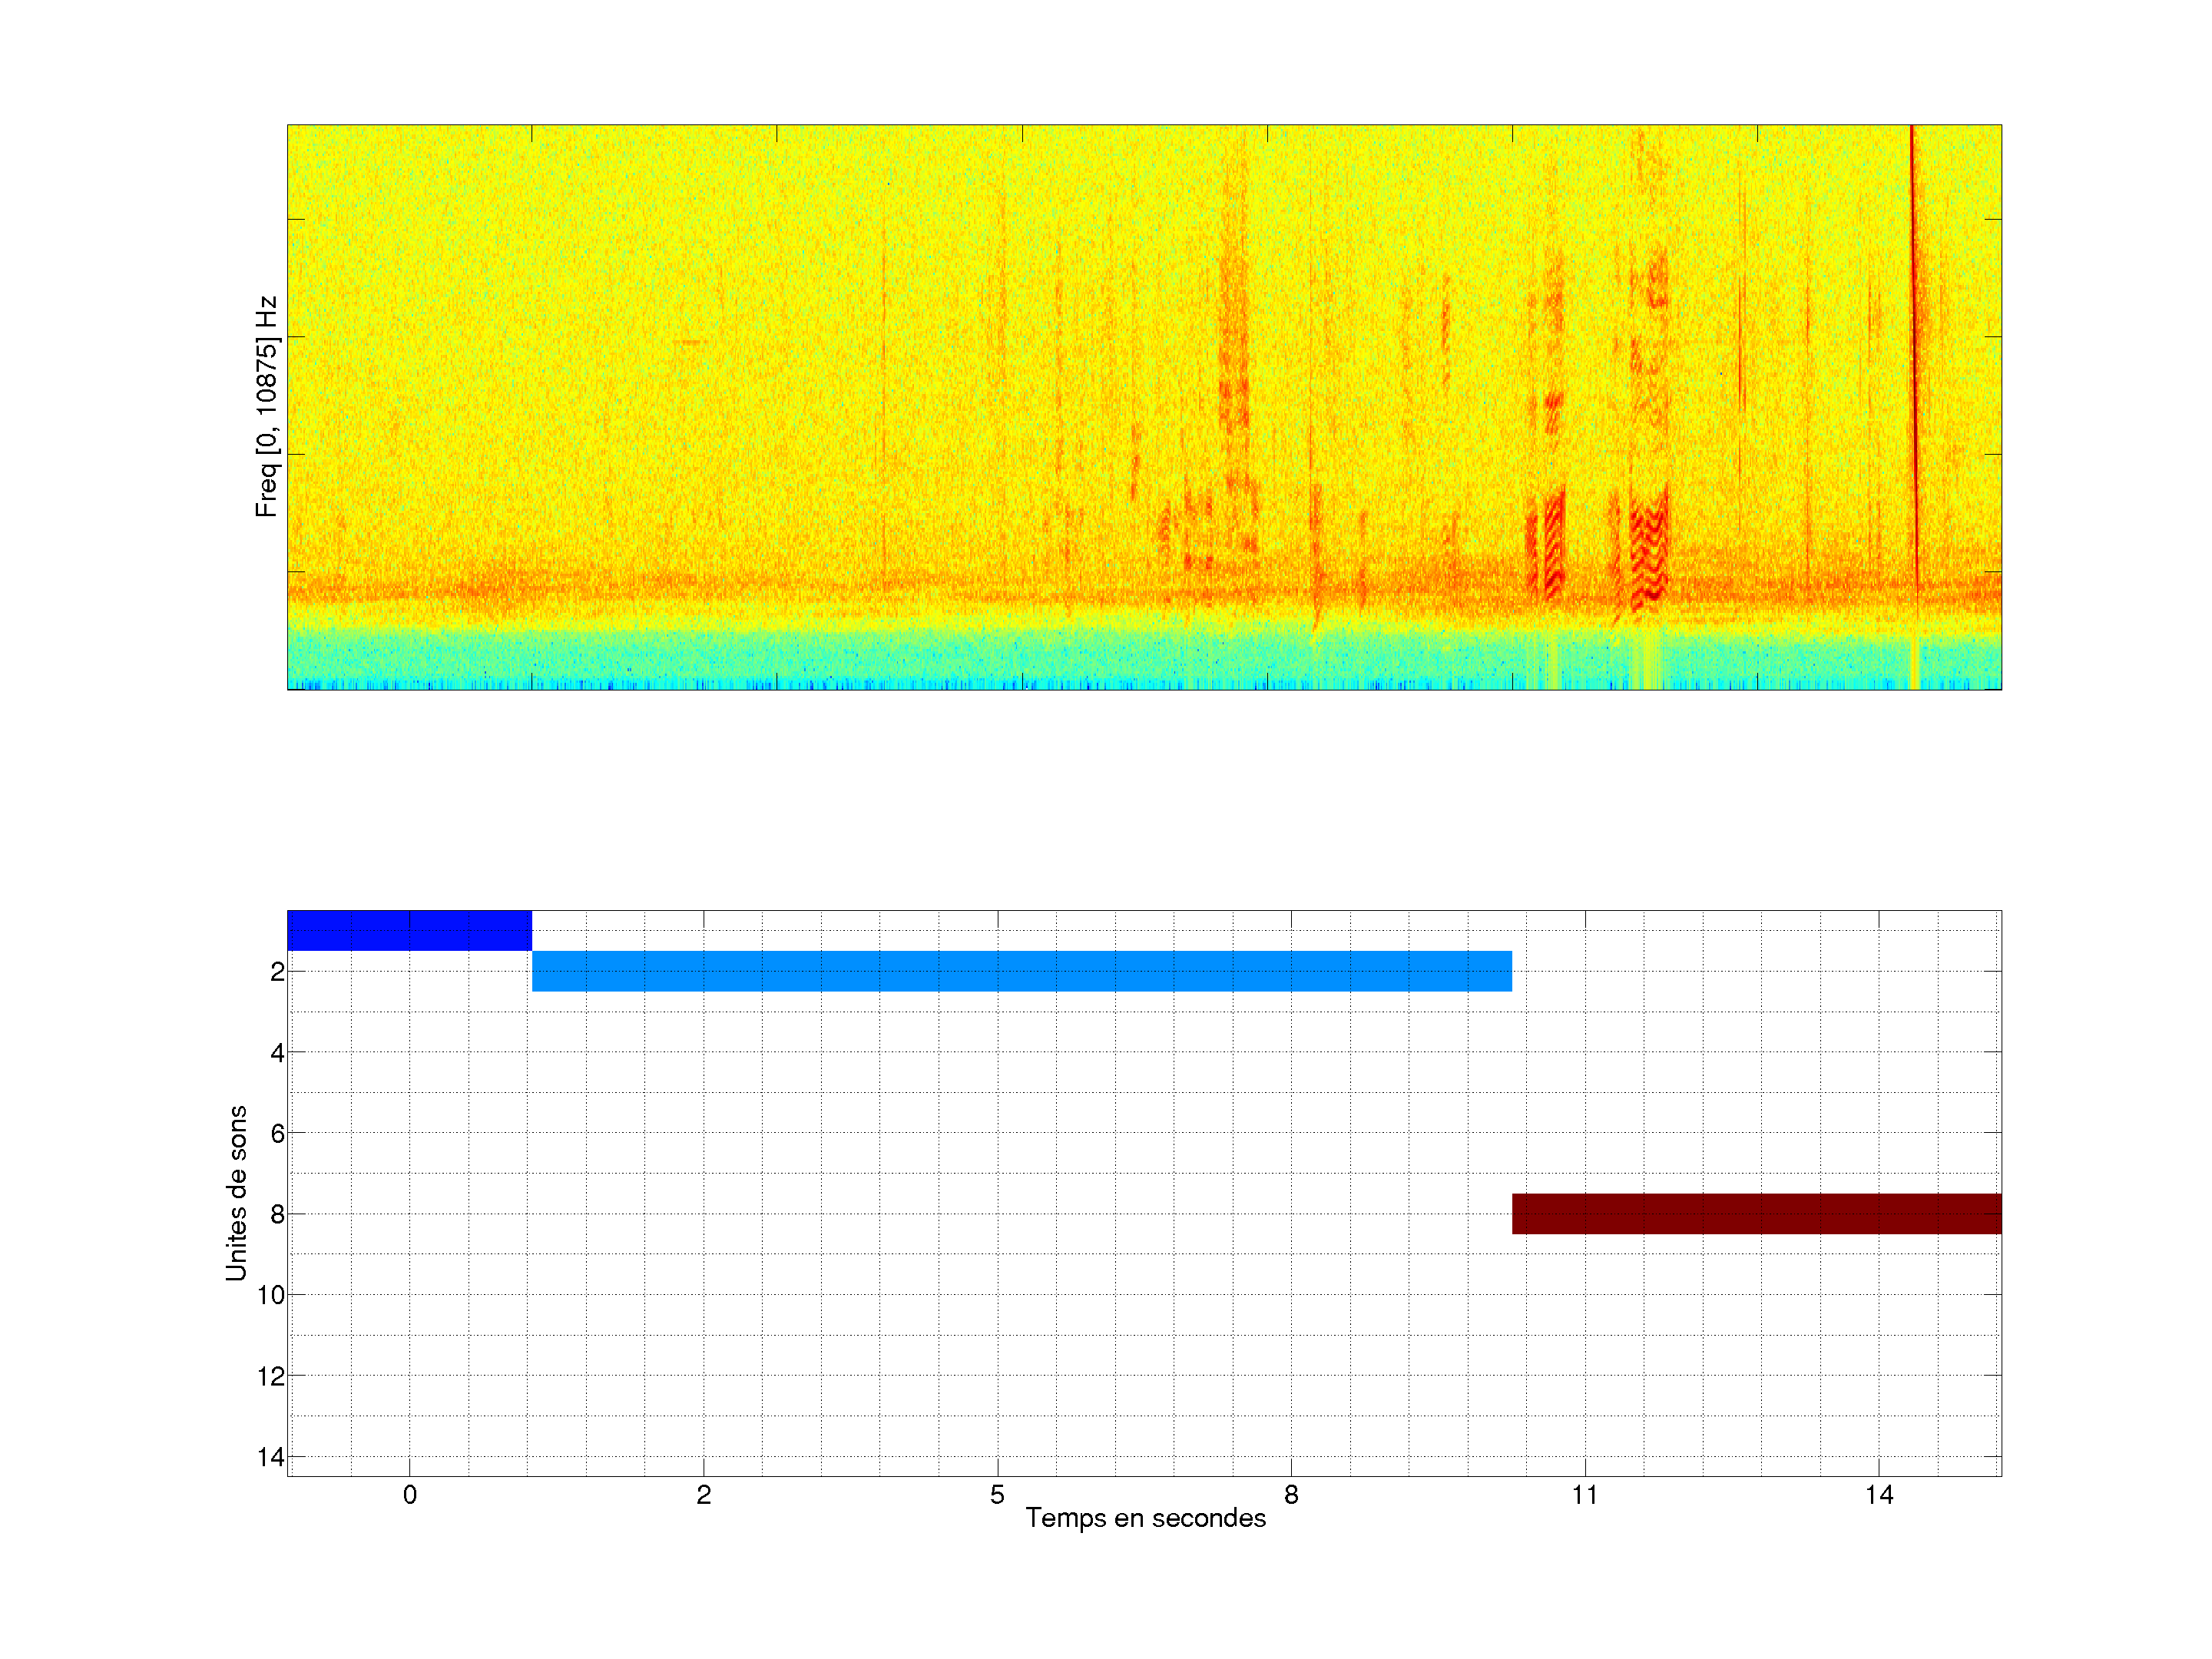Click the red zigzag chirp pattern in spectrogram

(1648, 555)
